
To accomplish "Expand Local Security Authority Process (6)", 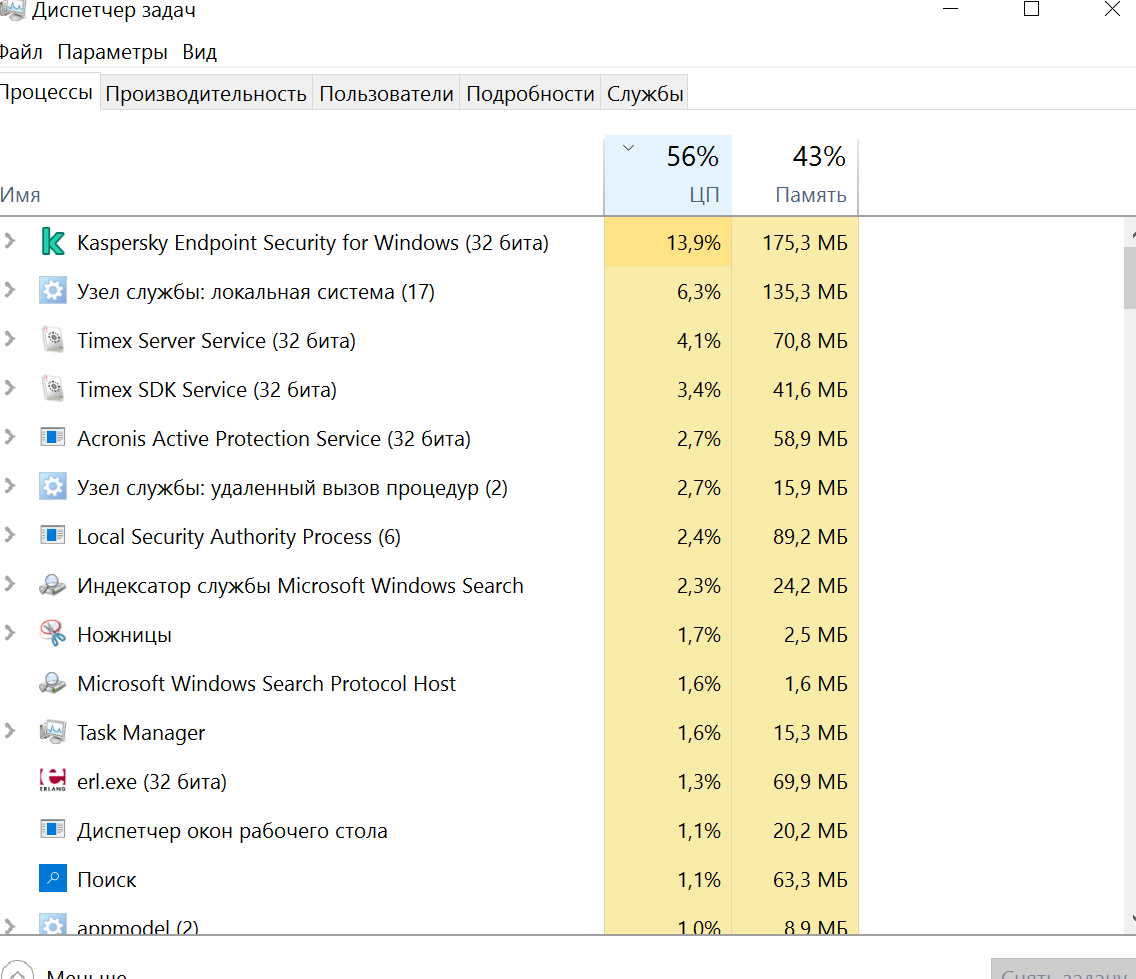I will point(9,535).
